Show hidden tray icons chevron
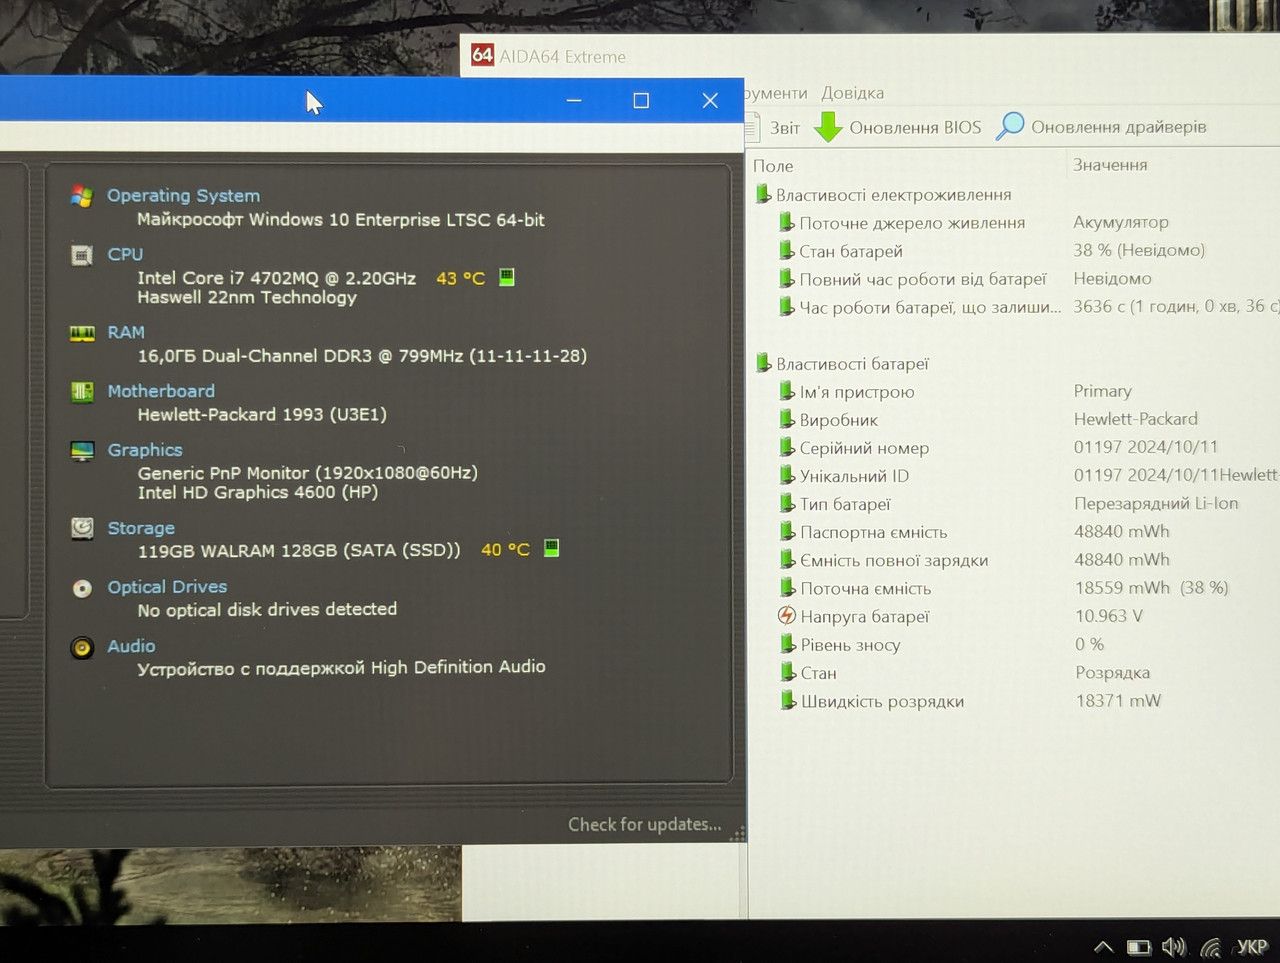The width and height of the screenshot is (1280, 963). pyautogui.click(x=1103, y=947)
